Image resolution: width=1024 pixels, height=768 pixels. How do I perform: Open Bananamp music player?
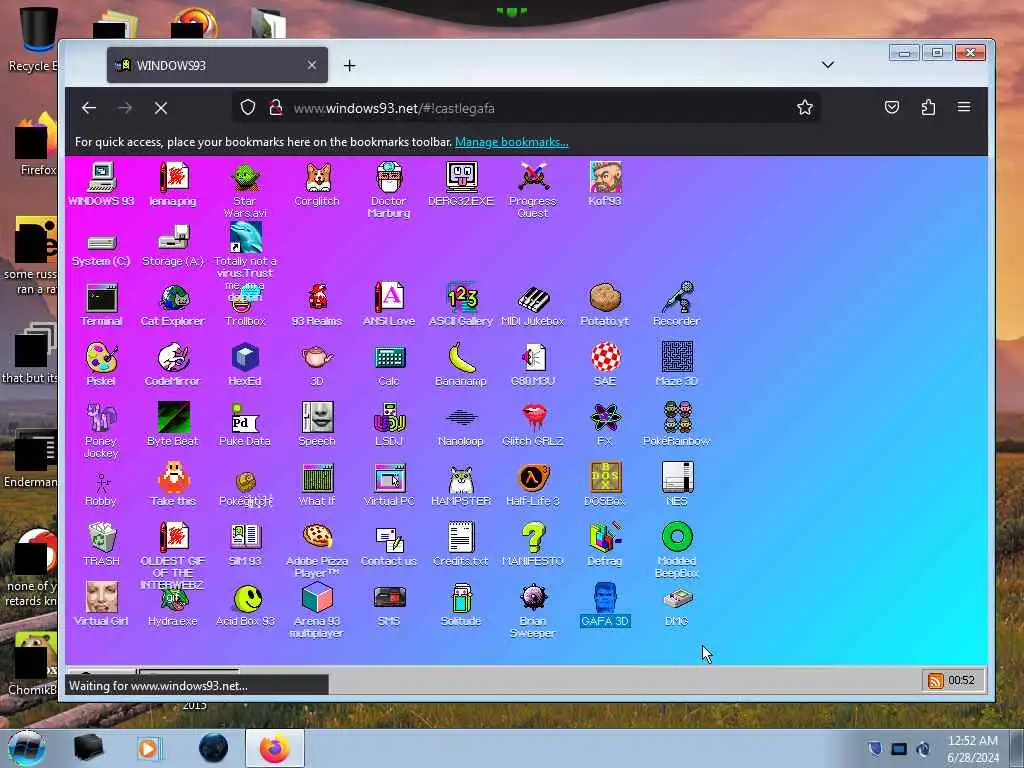(x=461, y=364)
